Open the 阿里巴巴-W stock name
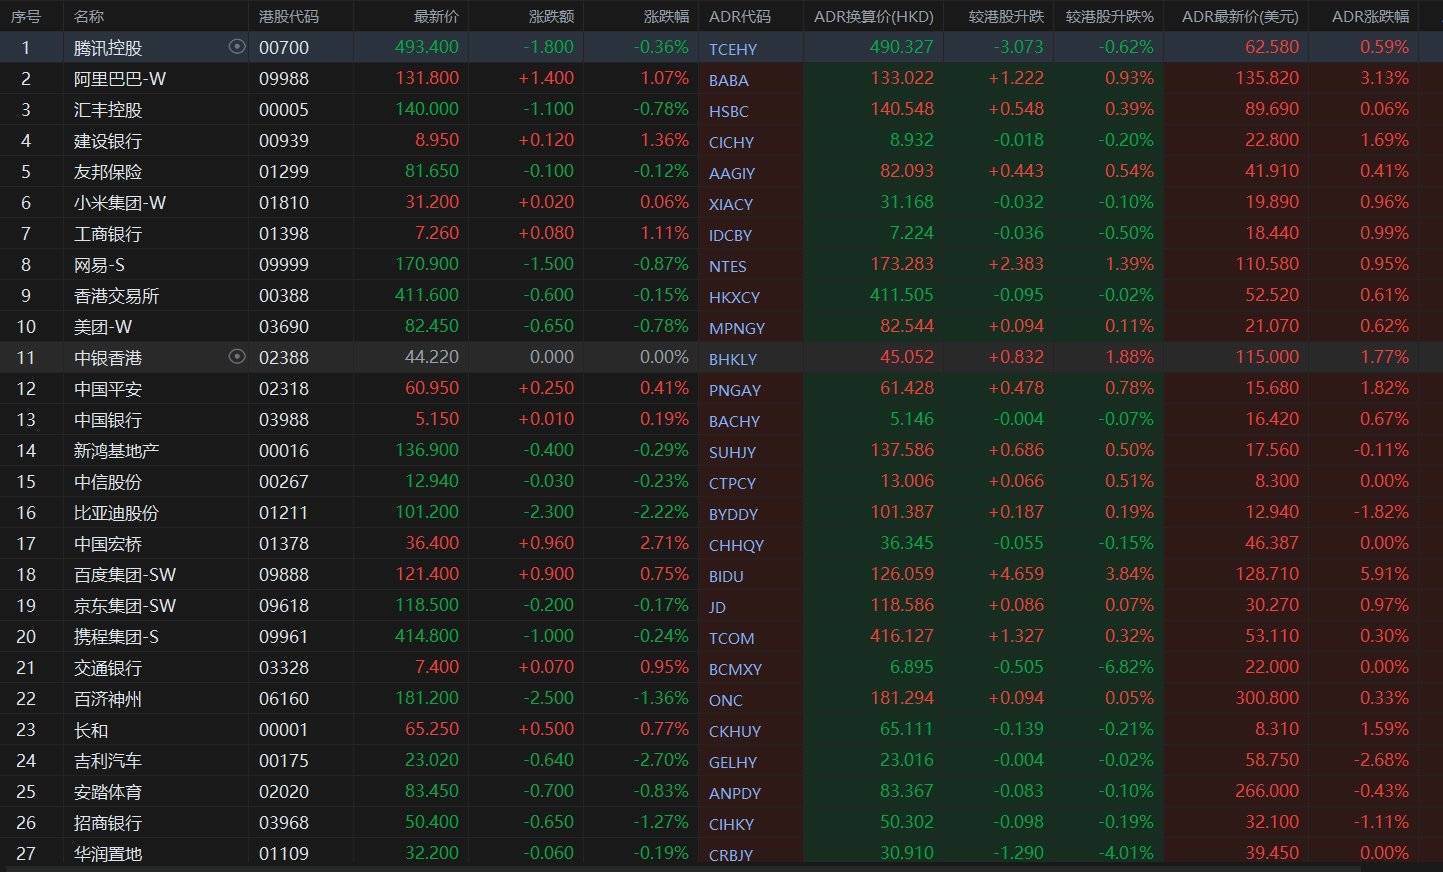 (120, 79)
